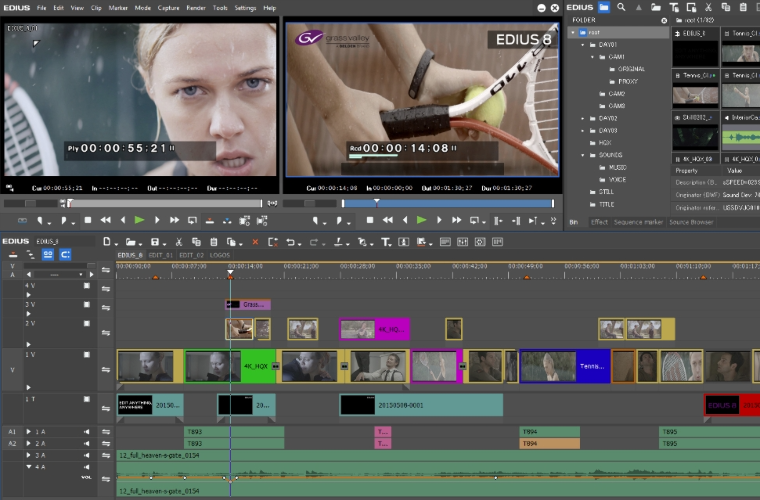
Task: Click the Save Project icon in timeline toolbar
Action: [x=155, y=242]
